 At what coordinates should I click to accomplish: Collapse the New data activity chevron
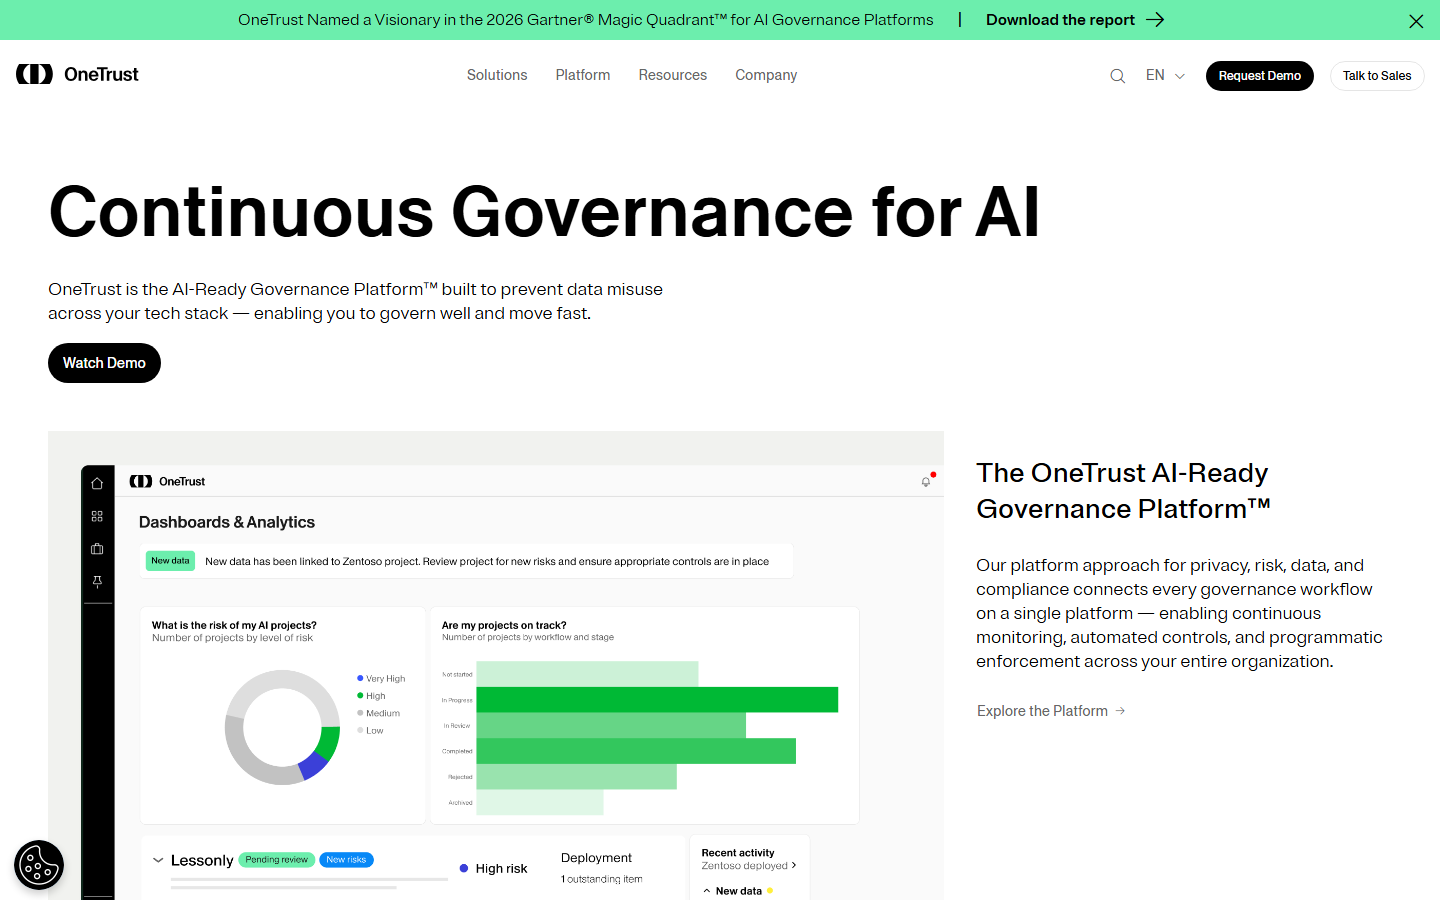point(707,891)
